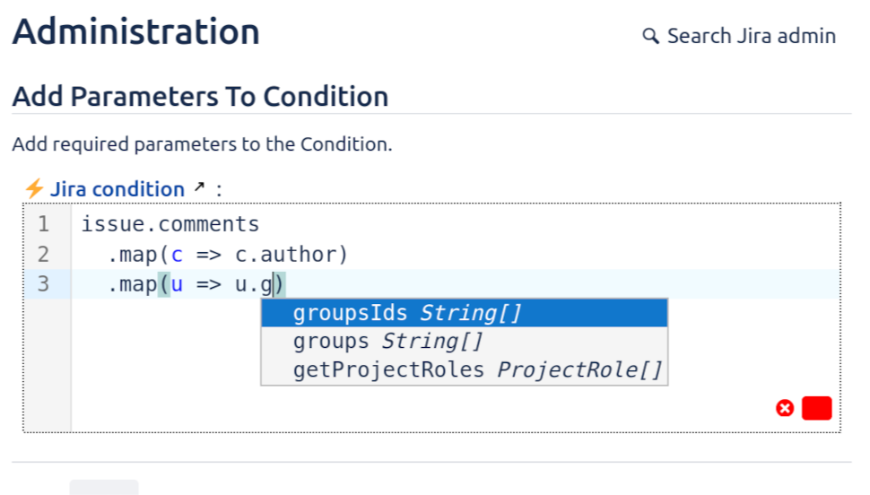870x495 pixels.
Task: Click the gray button below the editor
Action: (104, 487)
